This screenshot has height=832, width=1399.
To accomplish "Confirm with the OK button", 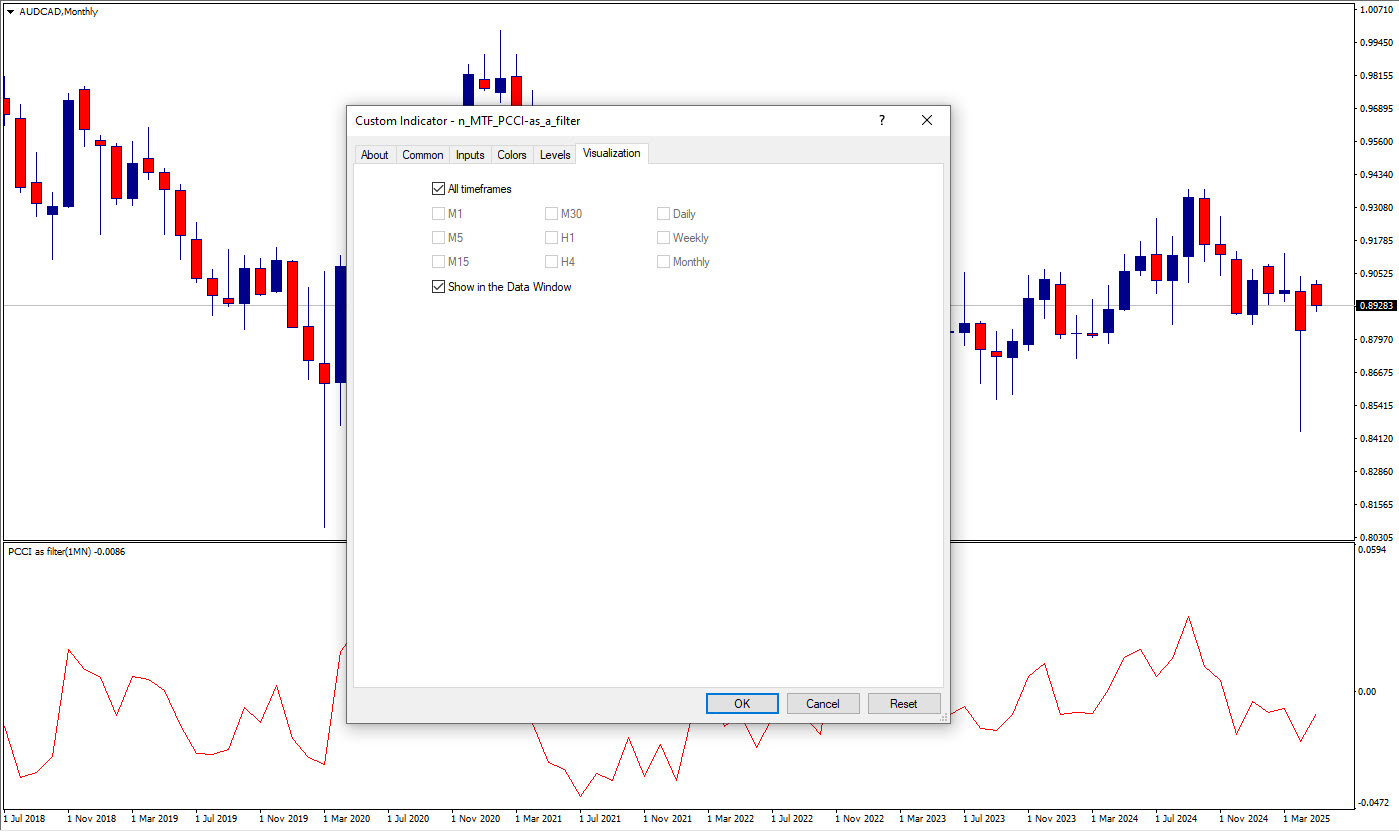I will pyautogui.click(x=742, y=704).
